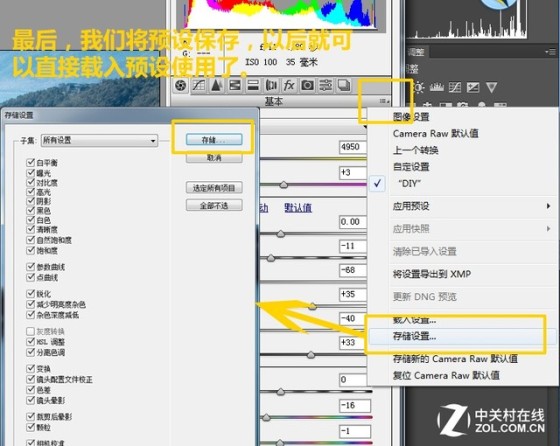Click the 默认值 link
The image size is (560, 446).
coord(298,208)
